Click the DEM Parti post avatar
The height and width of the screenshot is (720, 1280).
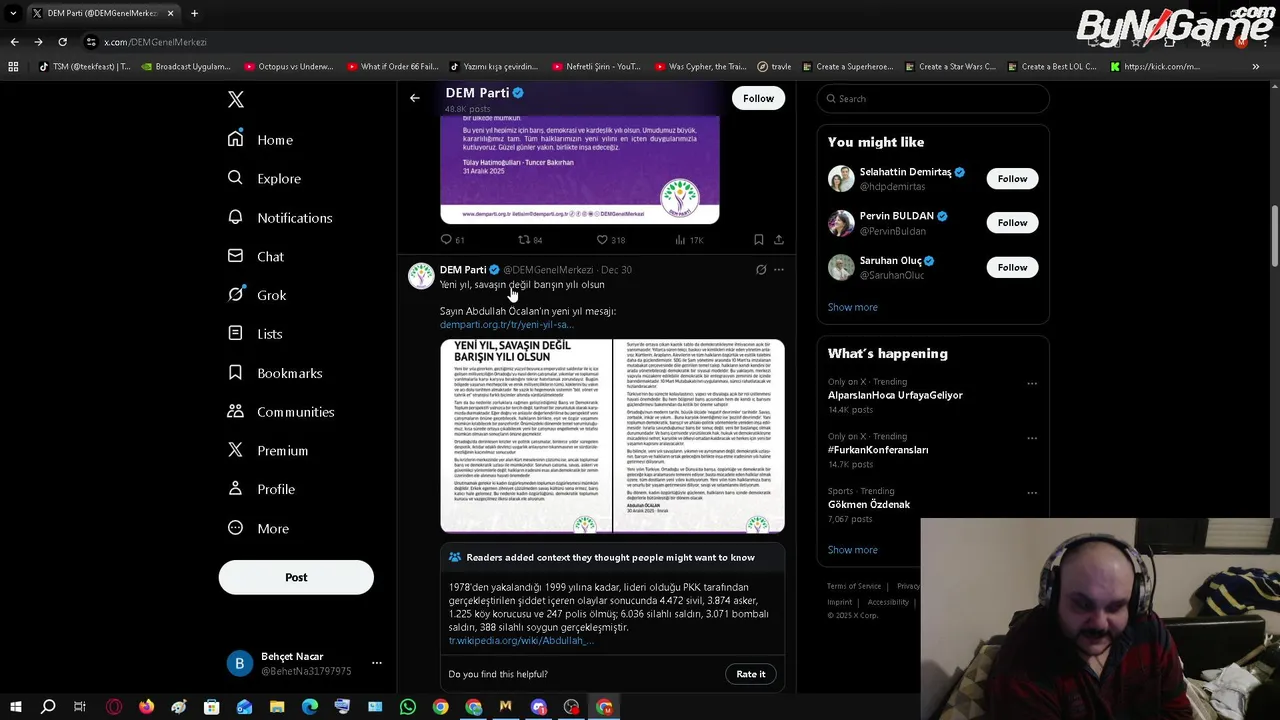click(421, 275)
